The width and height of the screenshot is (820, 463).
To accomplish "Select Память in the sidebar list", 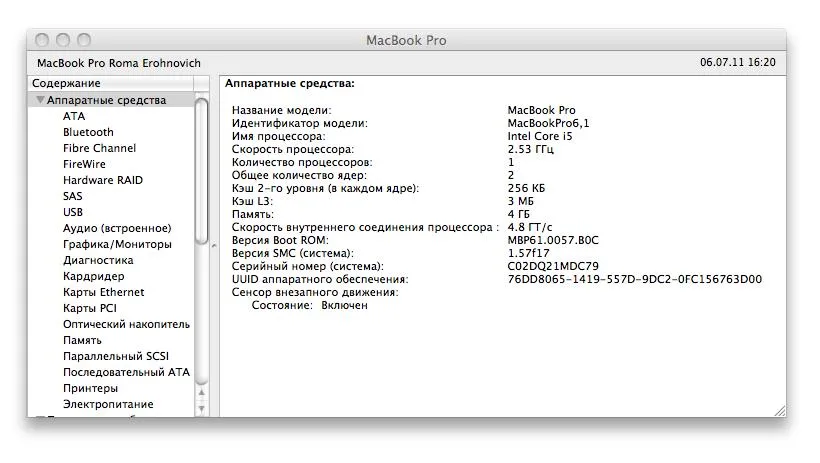I will tap(82, 340).
